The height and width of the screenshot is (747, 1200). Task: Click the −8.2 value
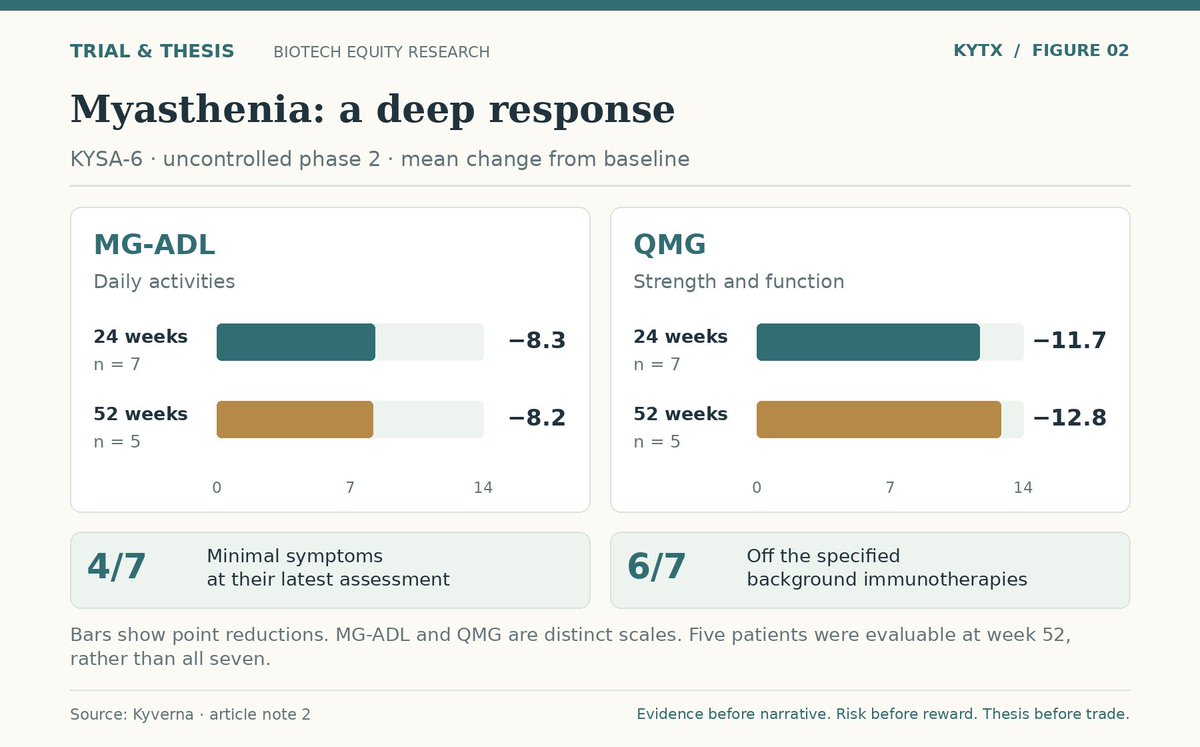(x=537, y=418)
